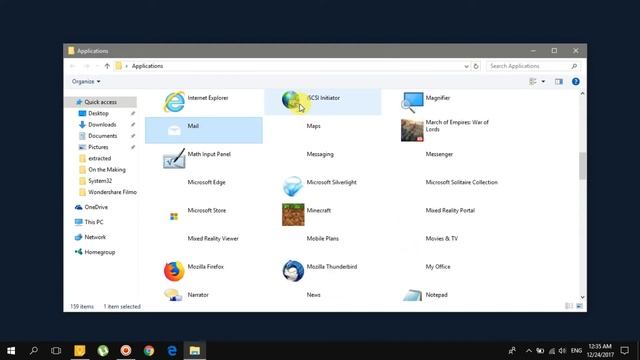Screen dimensions: 640x360
Task: Open System32 folder in sidebar
Action: coord(100,181)
